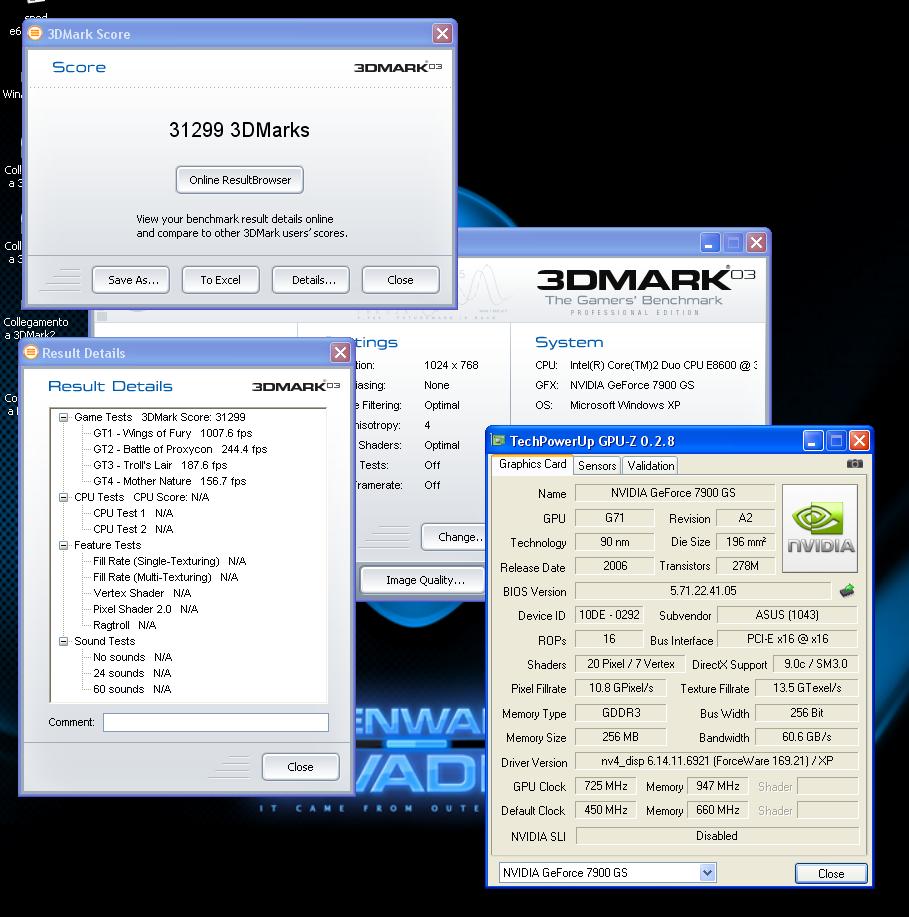
Task: Select the 24 sounds row
Action: pyautogui.click(x=132, y=673)
